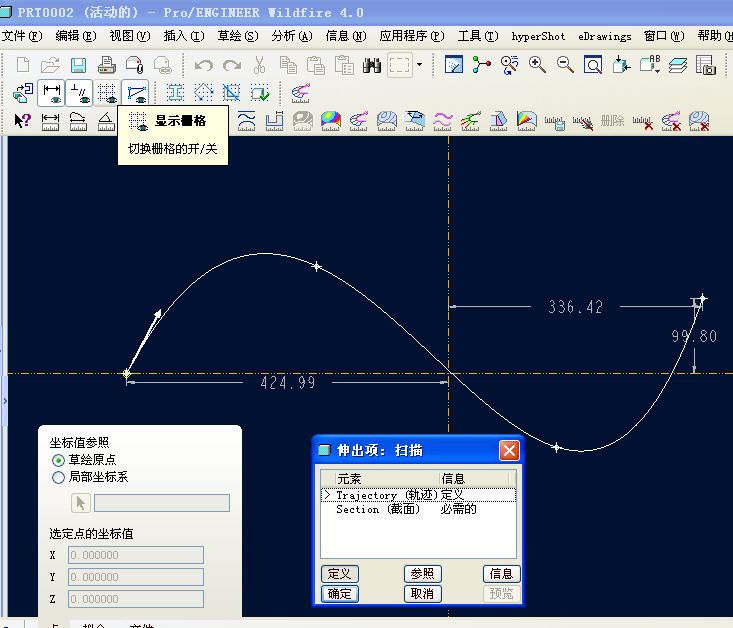Image resolution: width=733 pixels, height=628 pixels.
Task: Click the 参照 button in sweep dialog
Action: 423,574
